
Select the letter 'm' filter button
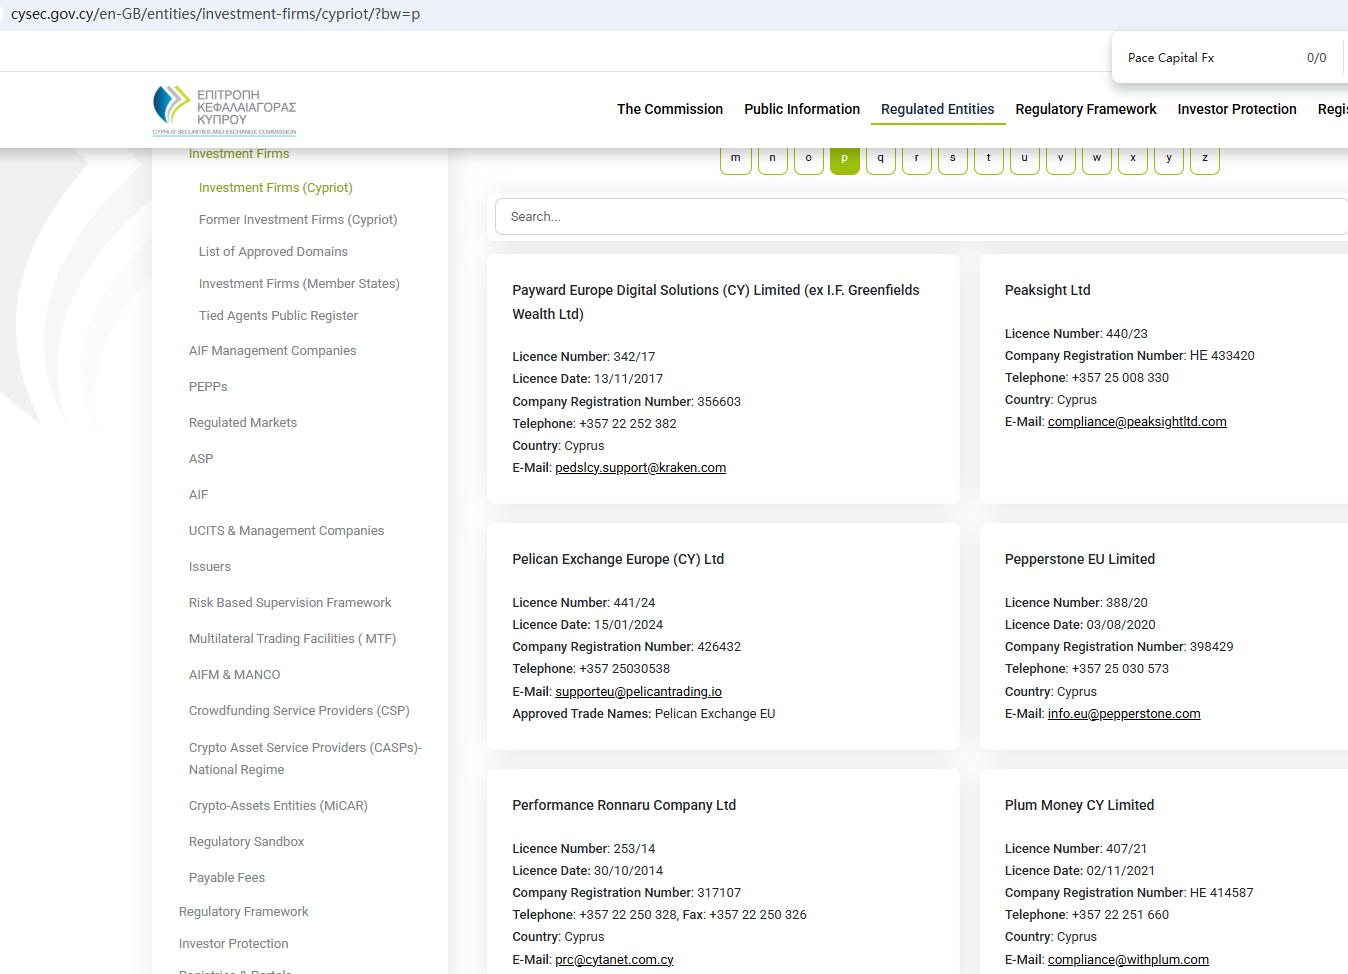point(735,159)
